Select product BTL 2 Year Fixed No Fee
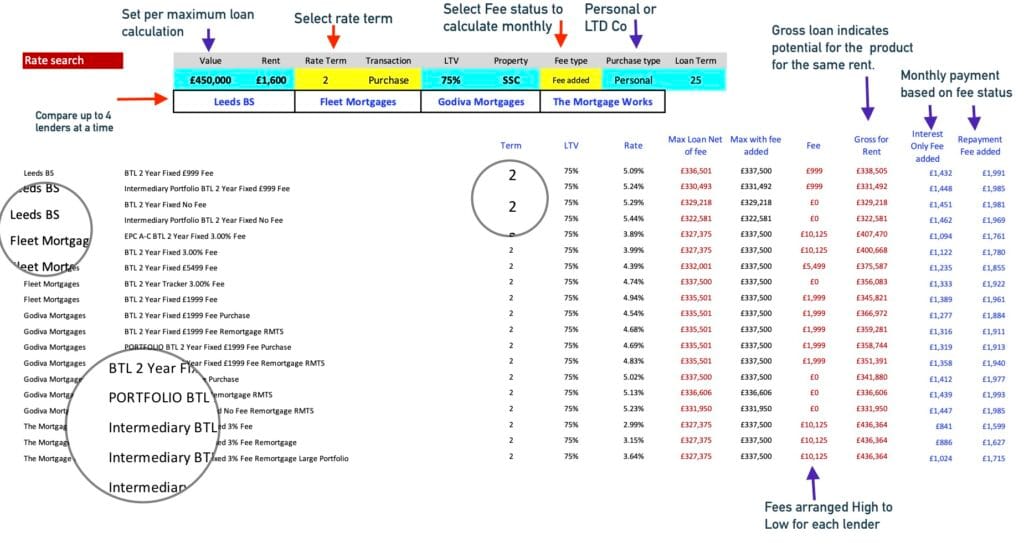 pos(165,204)
